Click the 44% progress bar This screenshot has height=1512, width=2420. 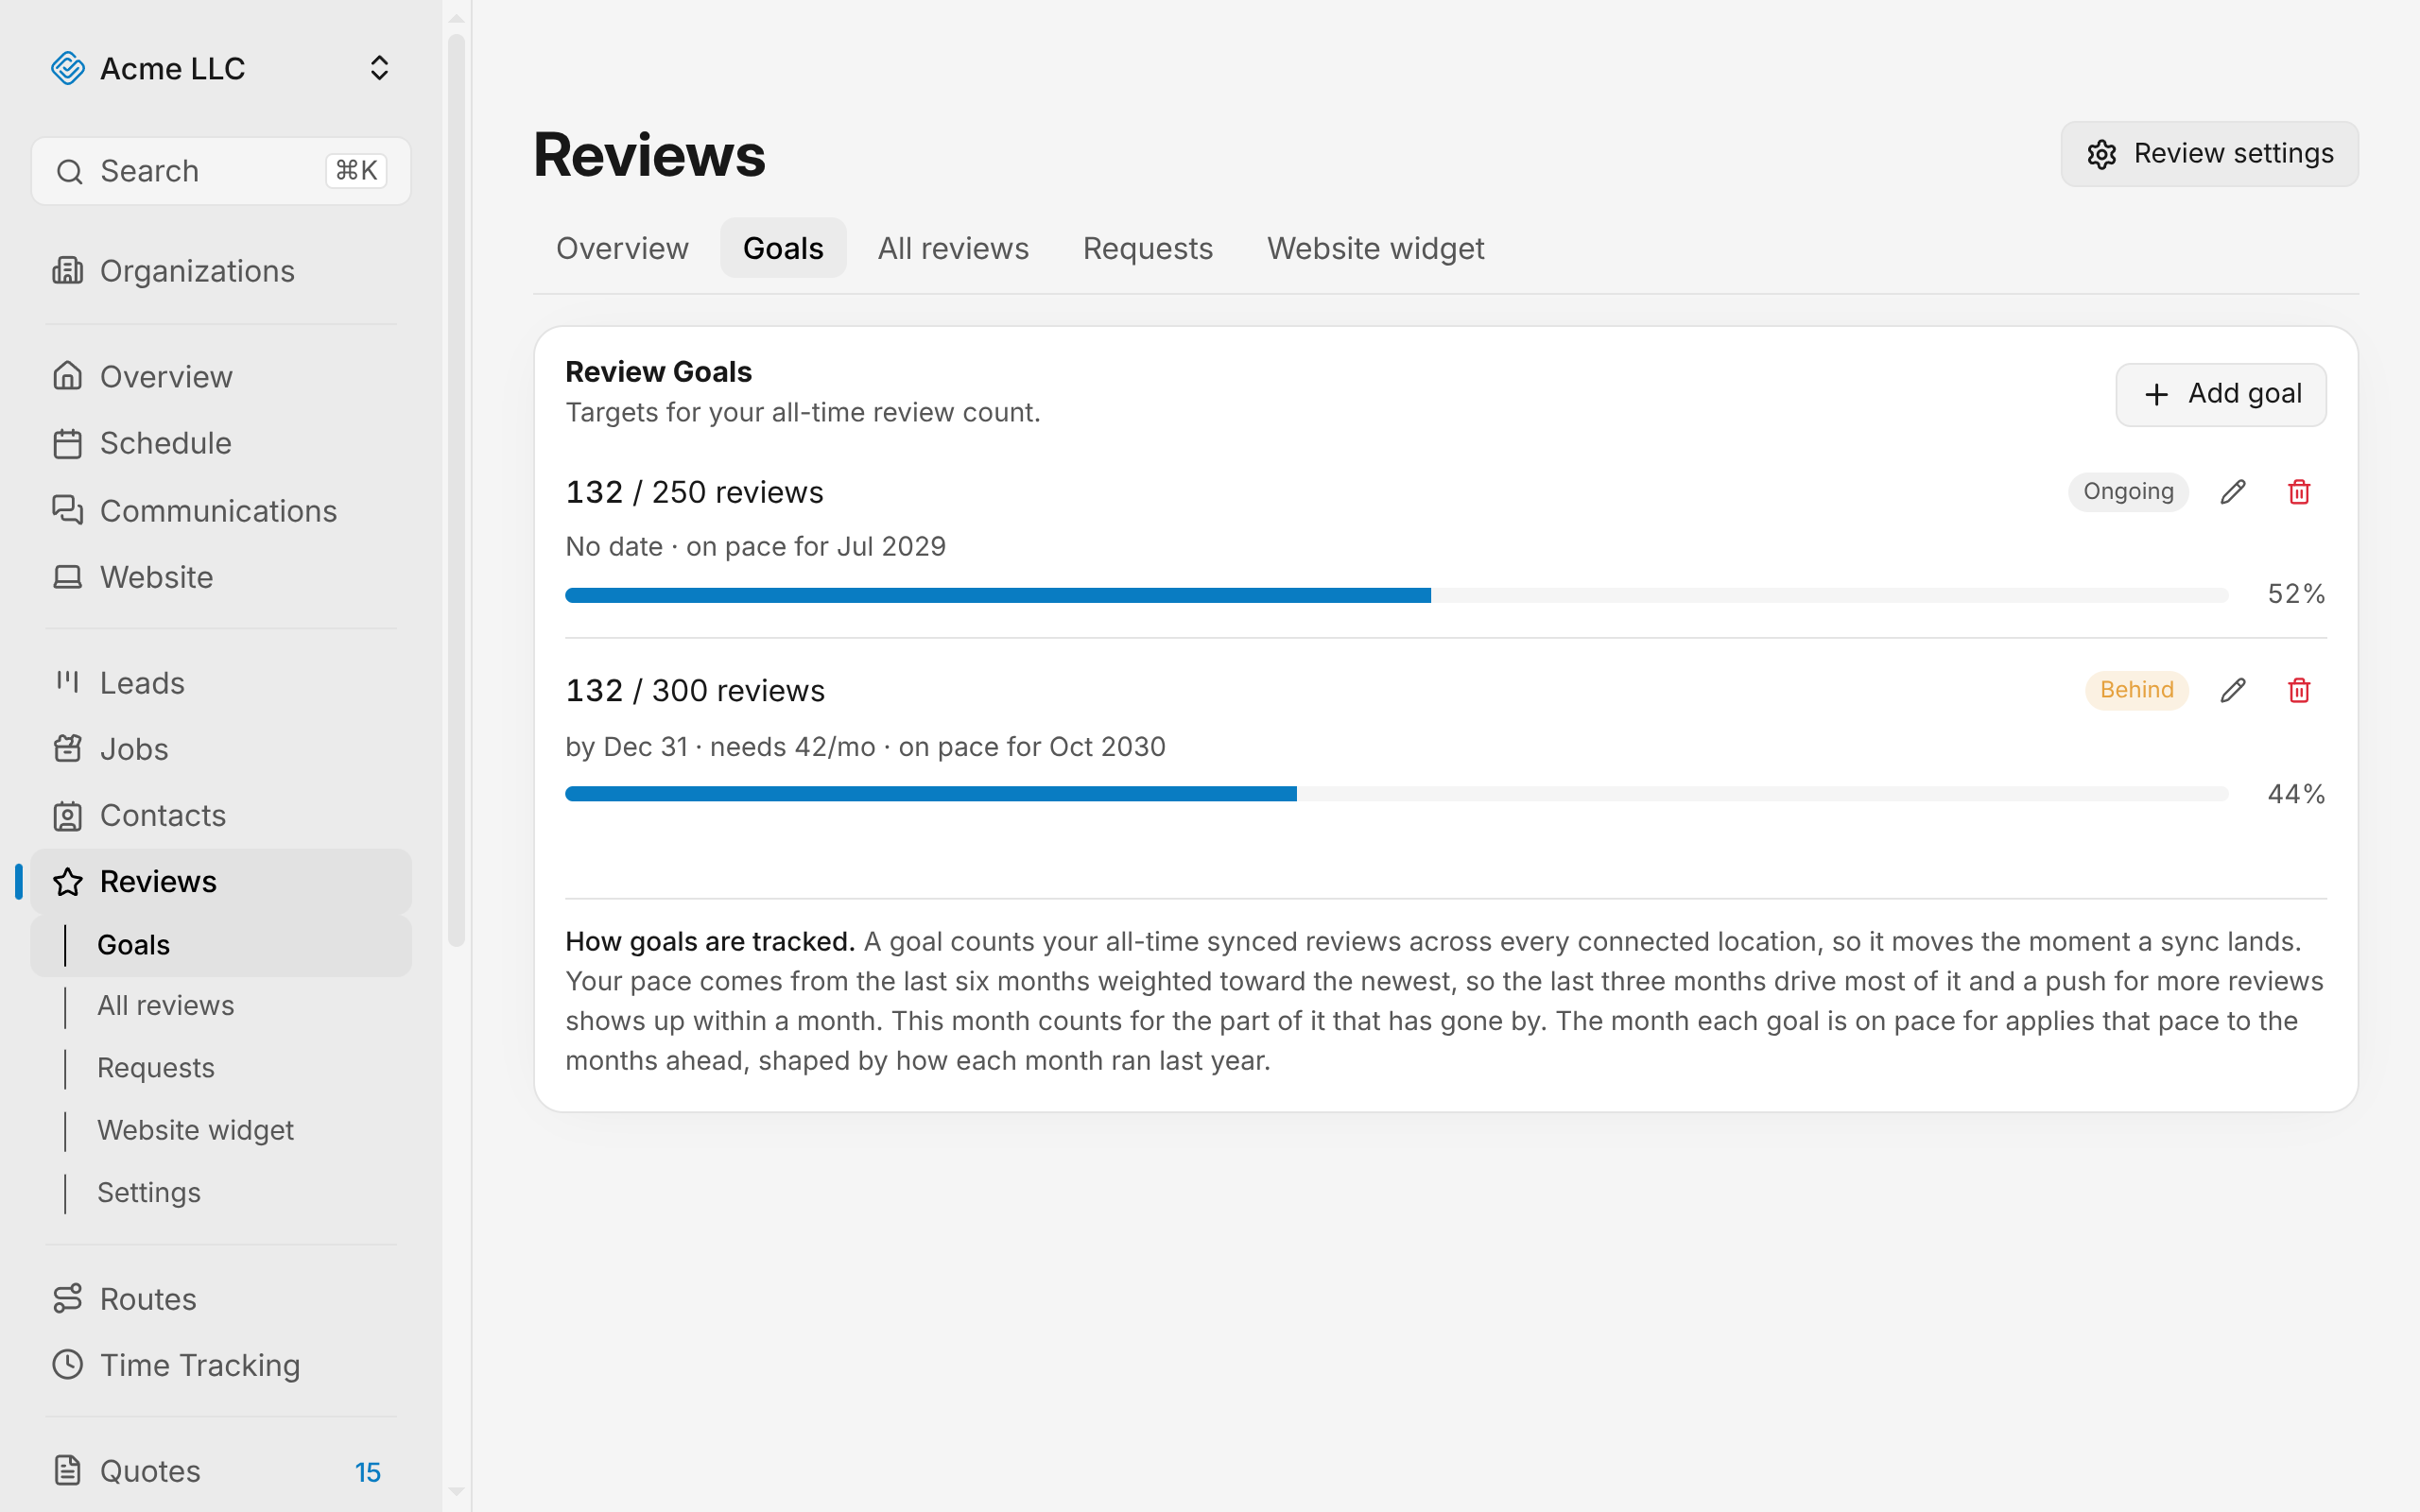1396,794
